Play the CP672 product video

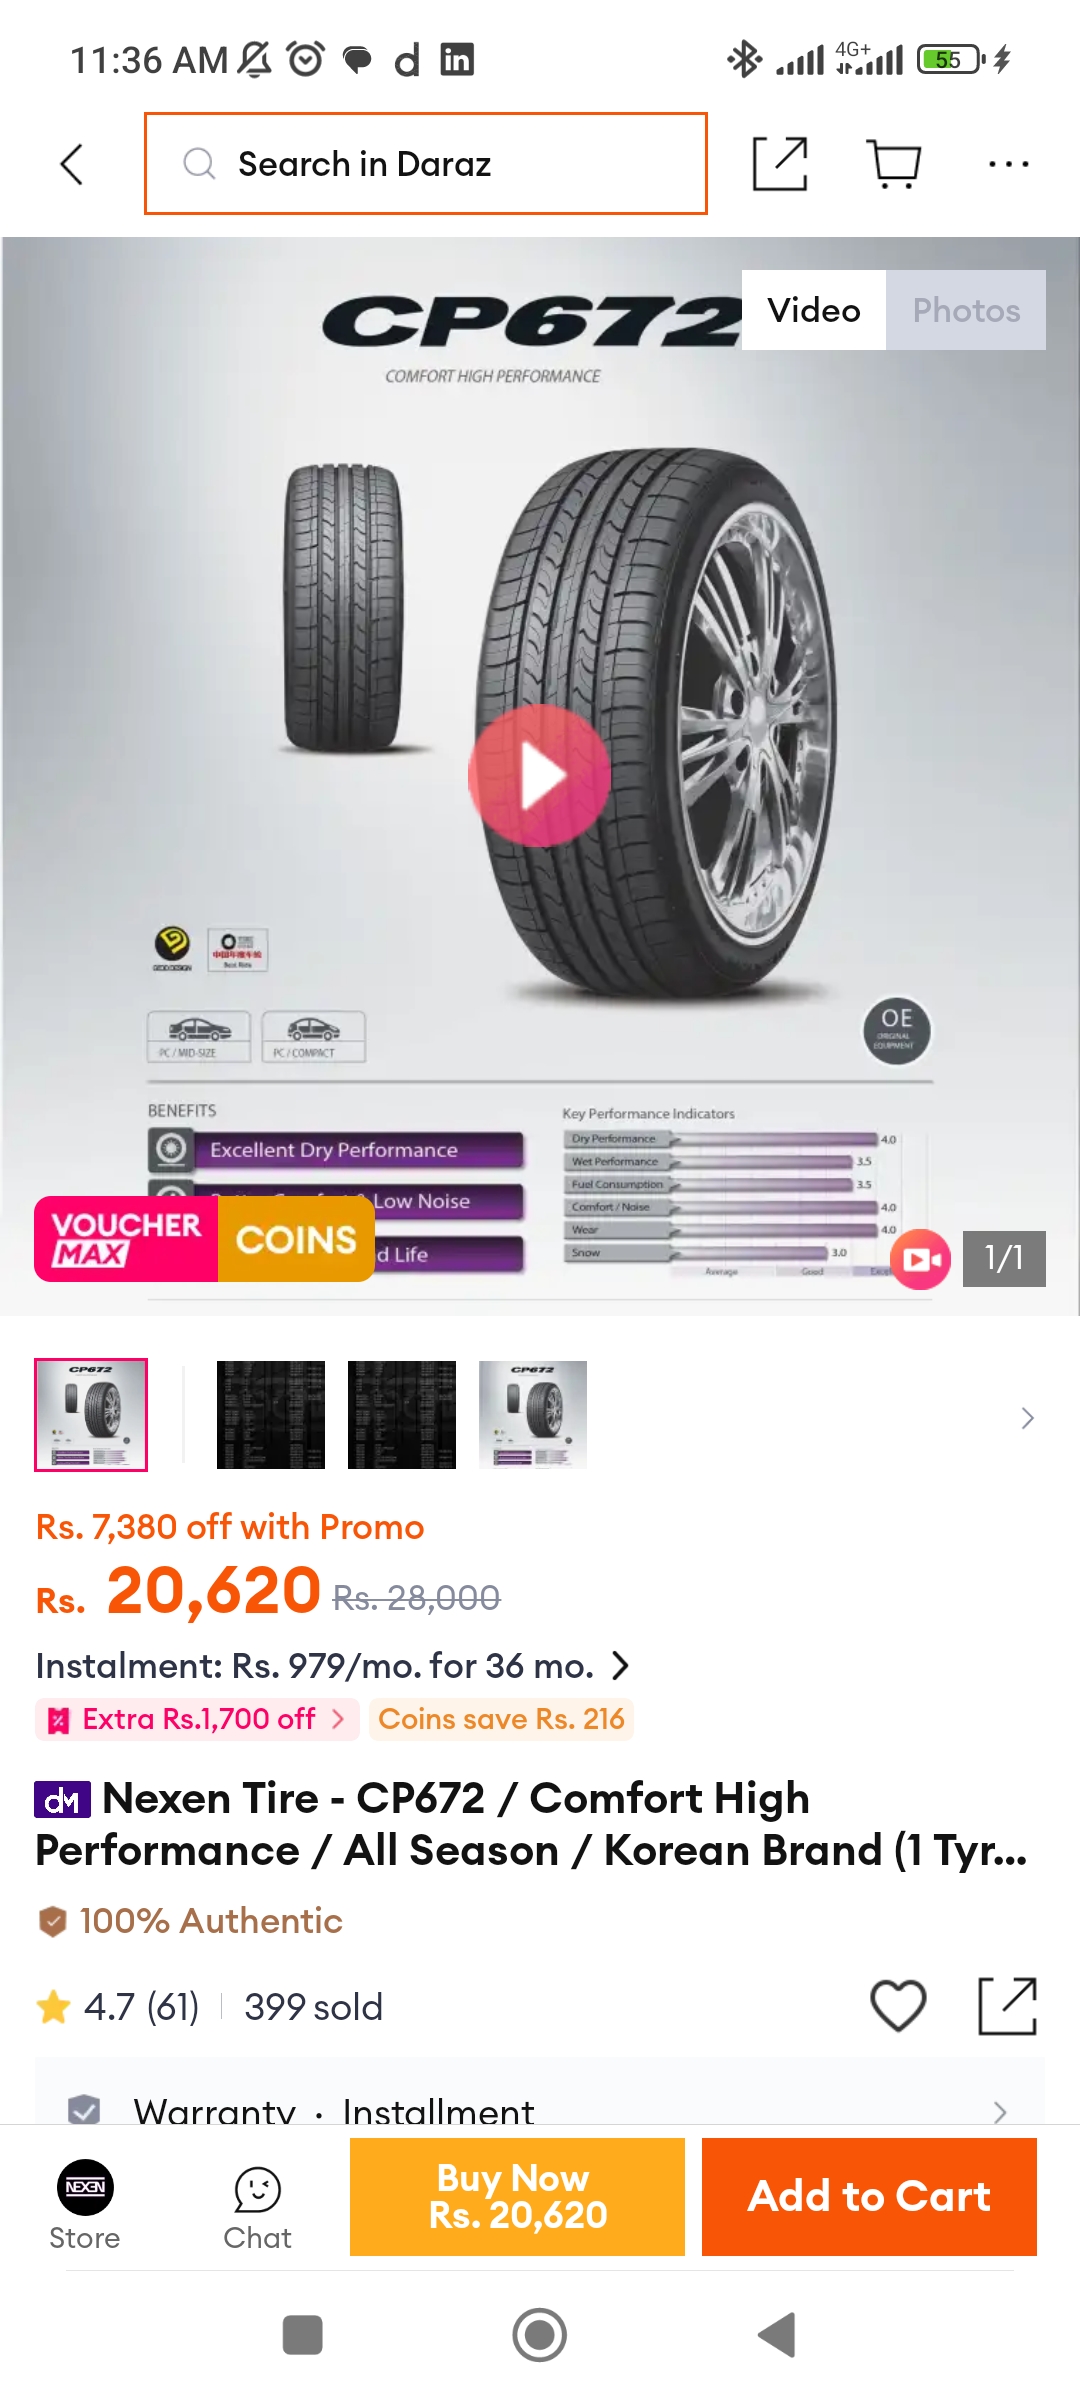coord(540,775)
